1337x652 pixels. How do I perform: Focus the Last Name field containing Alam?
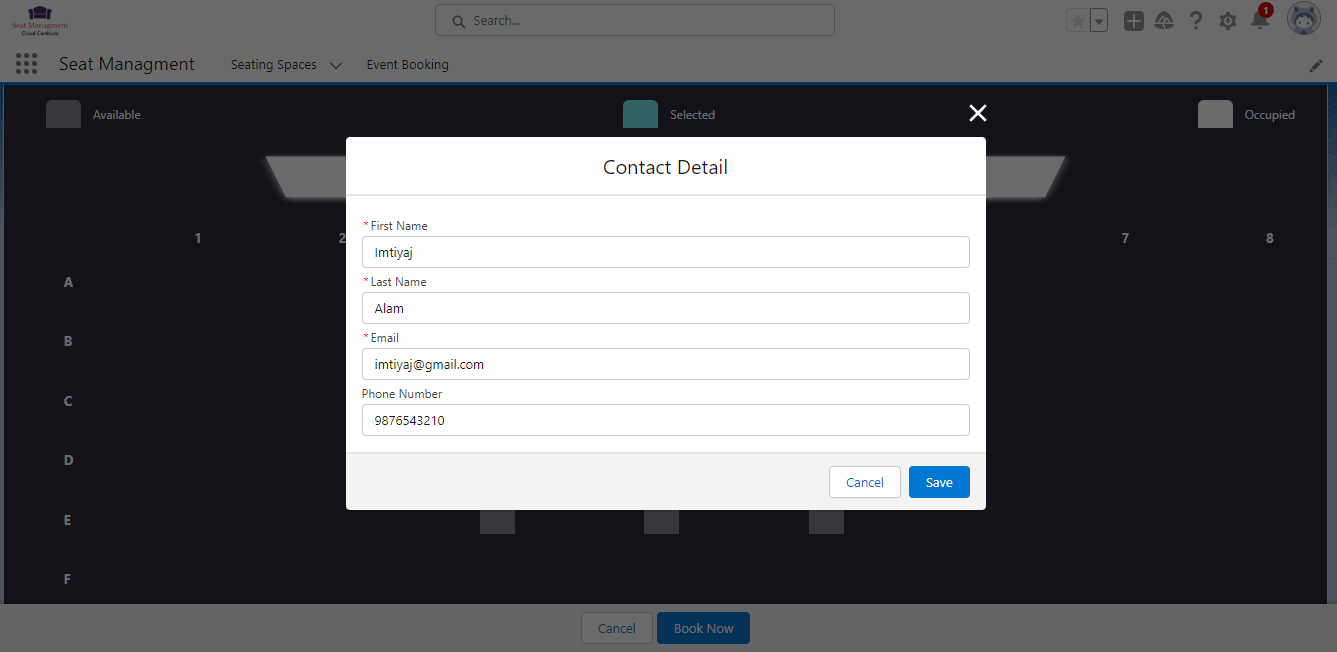pos(665,308)
